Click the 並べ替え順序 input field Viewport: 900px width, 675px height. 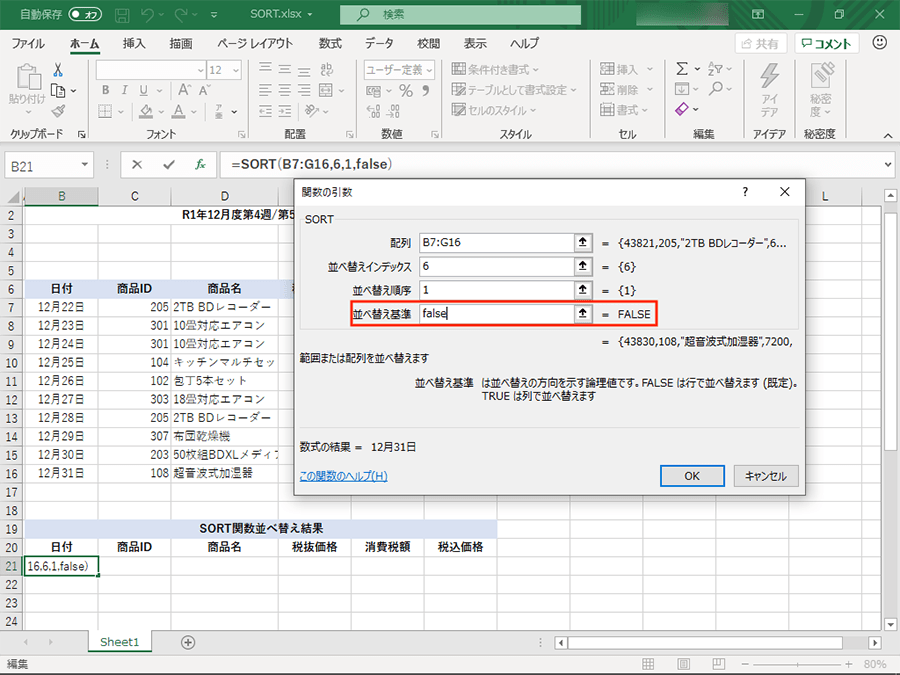pos(494,290)
